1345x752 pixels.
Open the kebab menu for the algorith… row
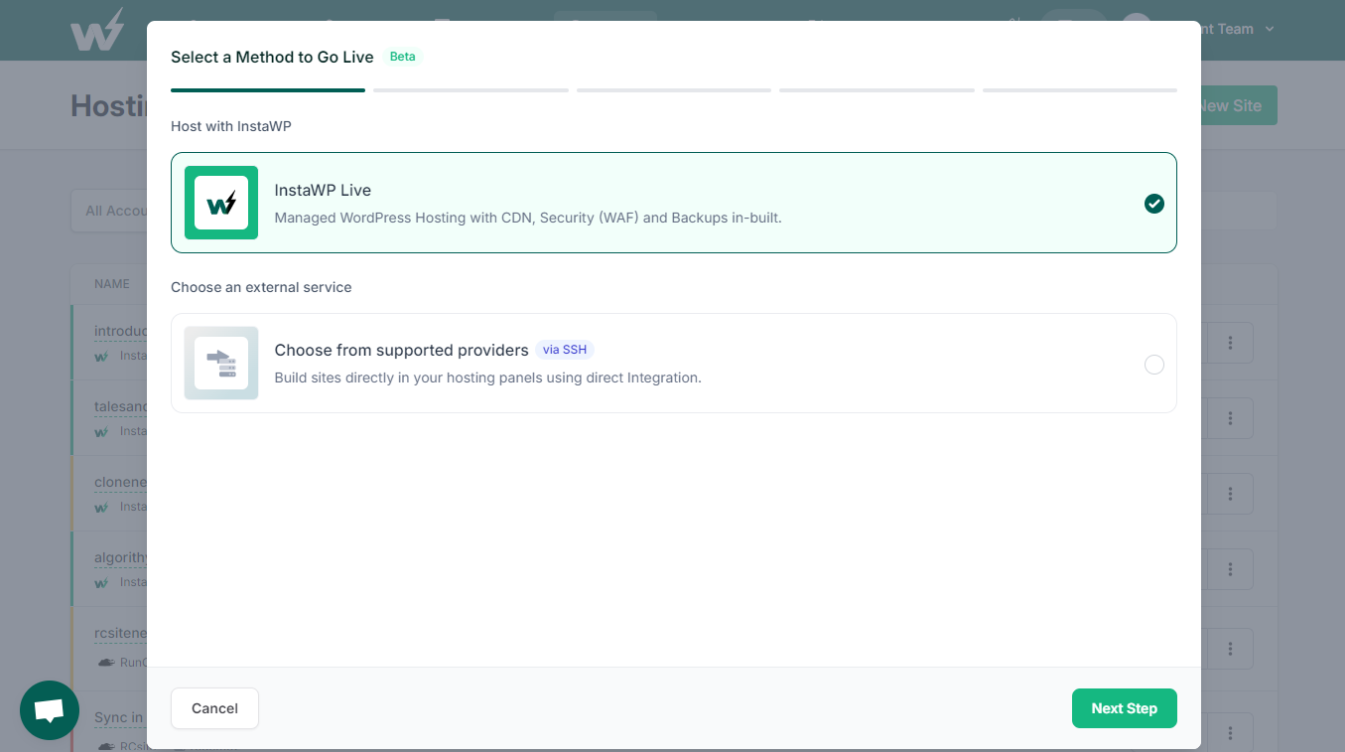coord(1230,569)
